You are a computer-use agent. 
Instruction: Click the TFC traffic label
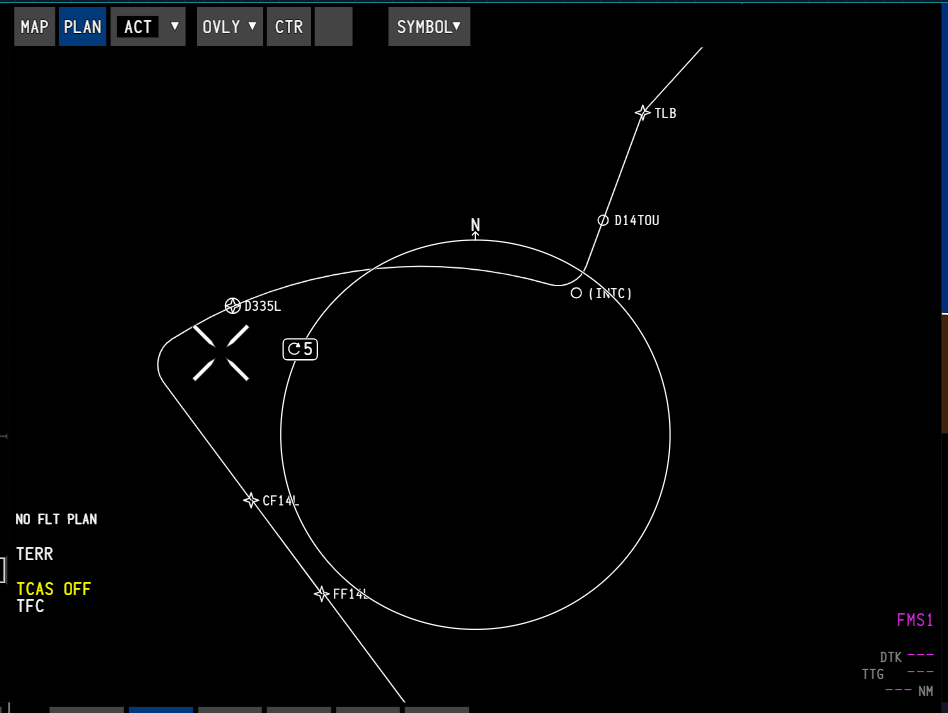pos(30,605)
